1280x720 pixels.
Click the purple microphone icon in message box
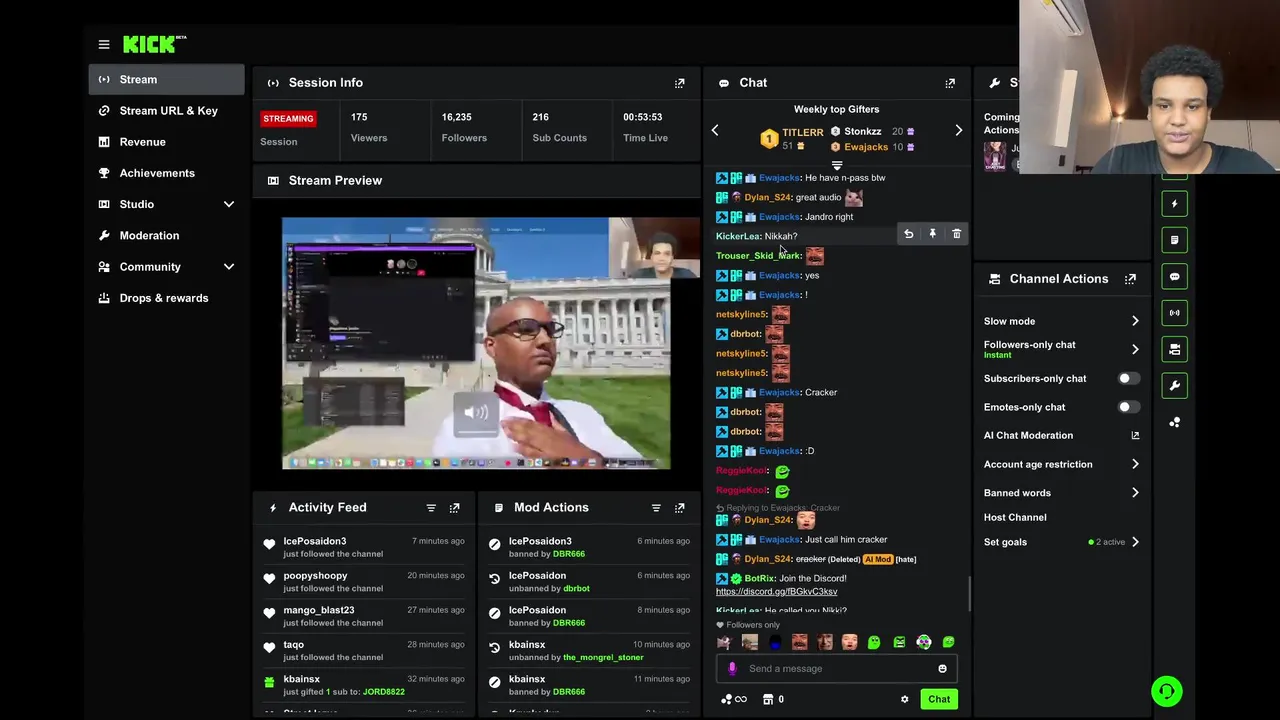point(732,669)
